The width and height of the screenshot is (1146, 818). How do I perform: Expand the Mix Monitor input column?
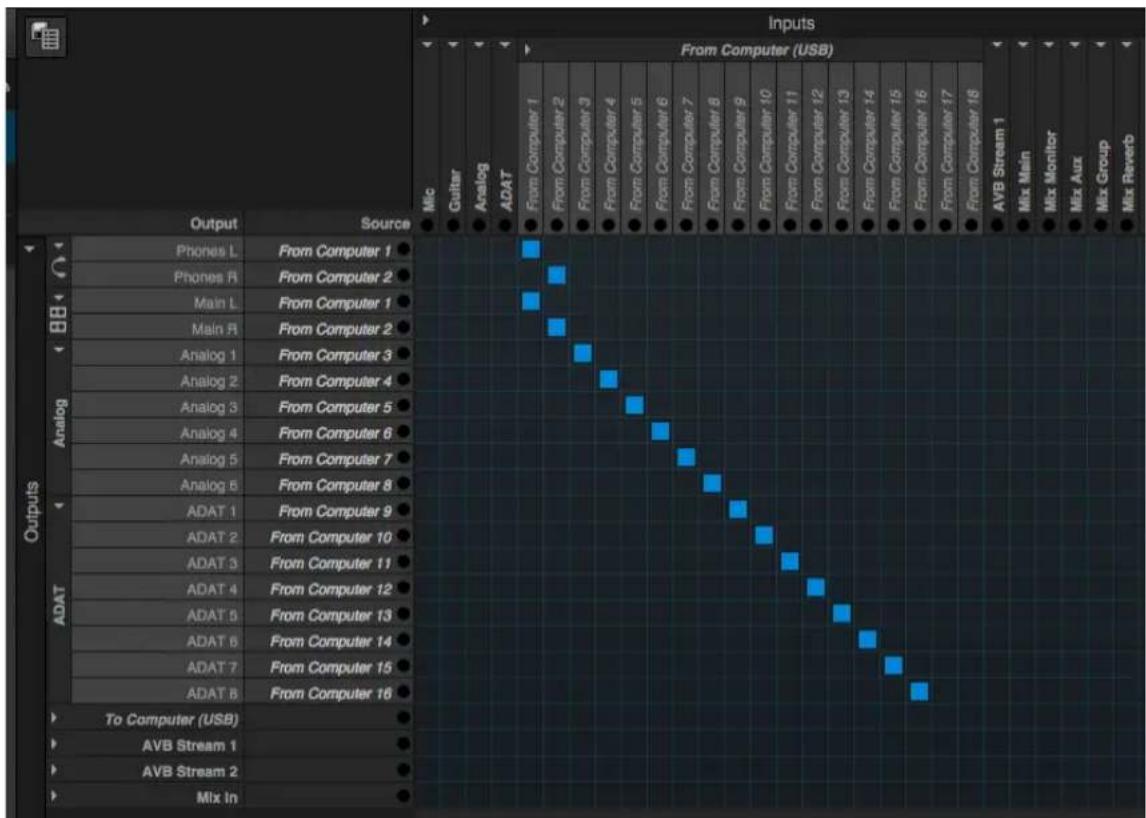(x=1050, y=45)
